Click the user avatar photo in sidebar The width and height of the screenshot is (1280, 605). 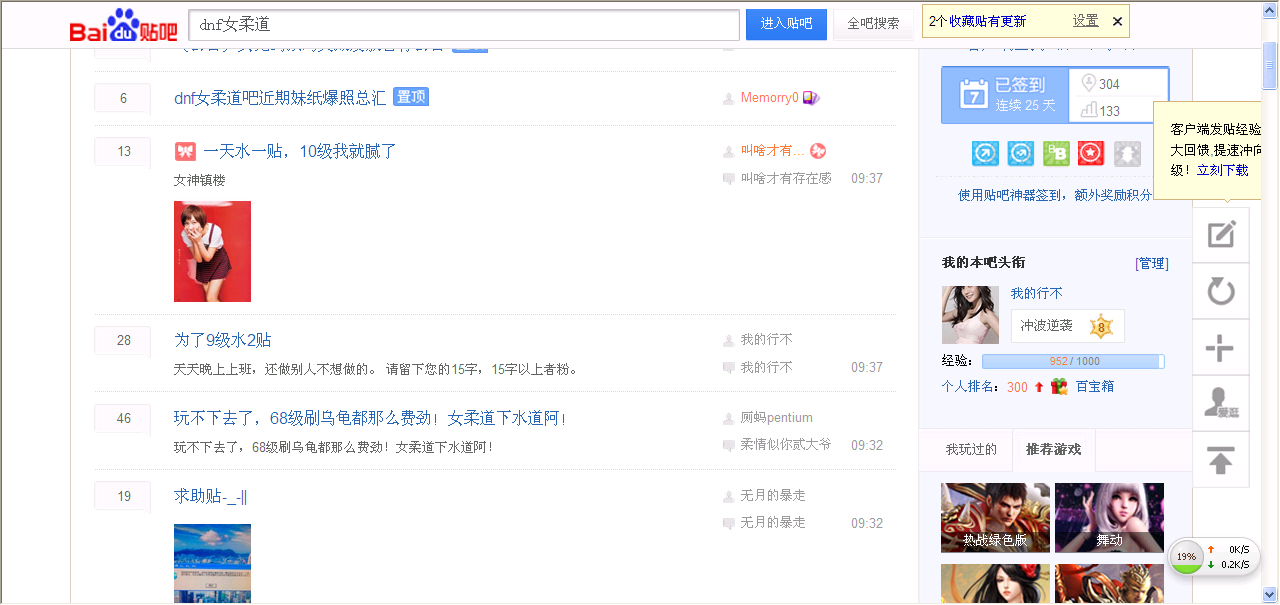coord(970,315)
